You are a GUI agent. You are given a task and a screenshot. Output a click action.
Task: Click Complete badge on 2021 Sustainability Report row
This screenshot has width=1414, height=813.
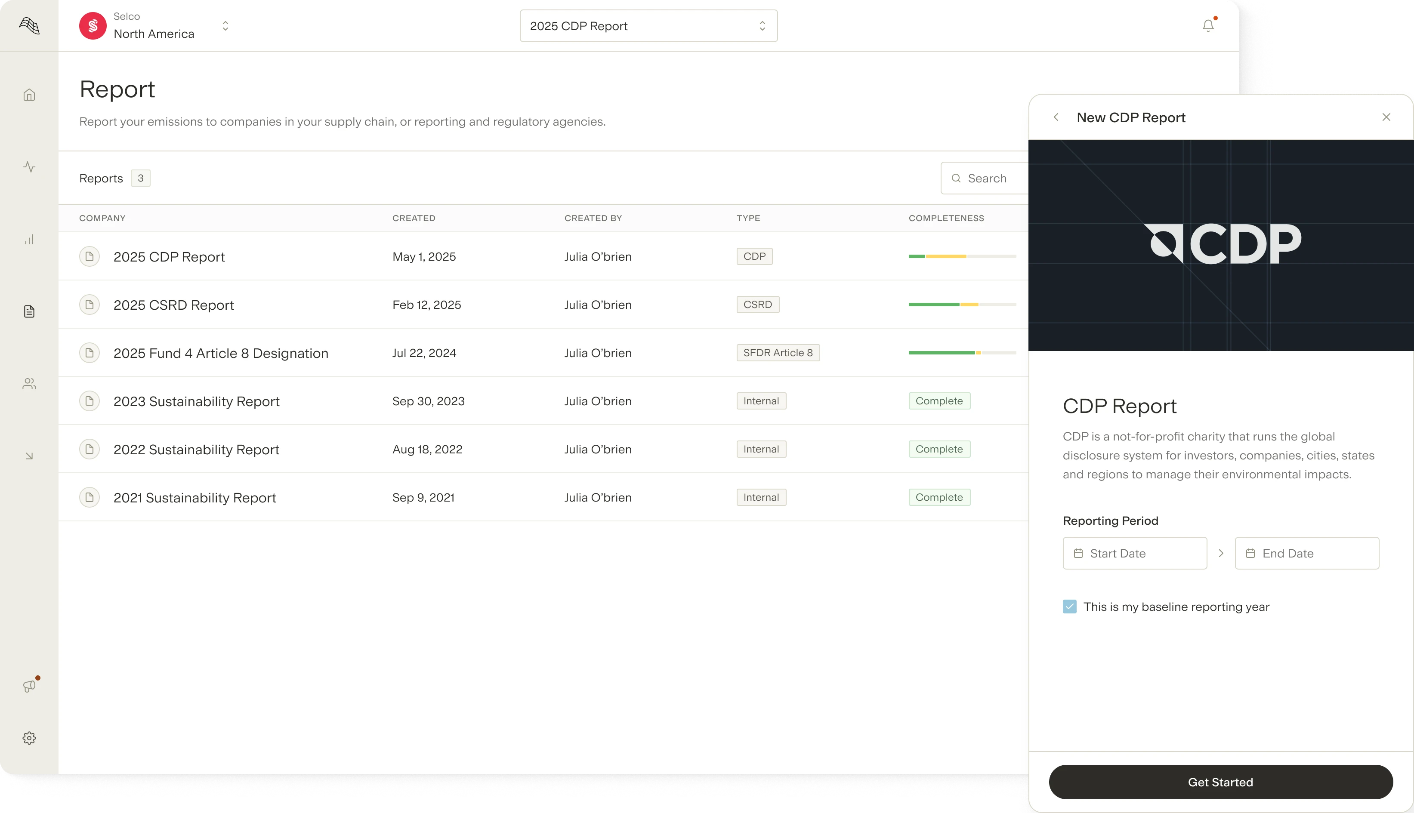click(939, 497)
